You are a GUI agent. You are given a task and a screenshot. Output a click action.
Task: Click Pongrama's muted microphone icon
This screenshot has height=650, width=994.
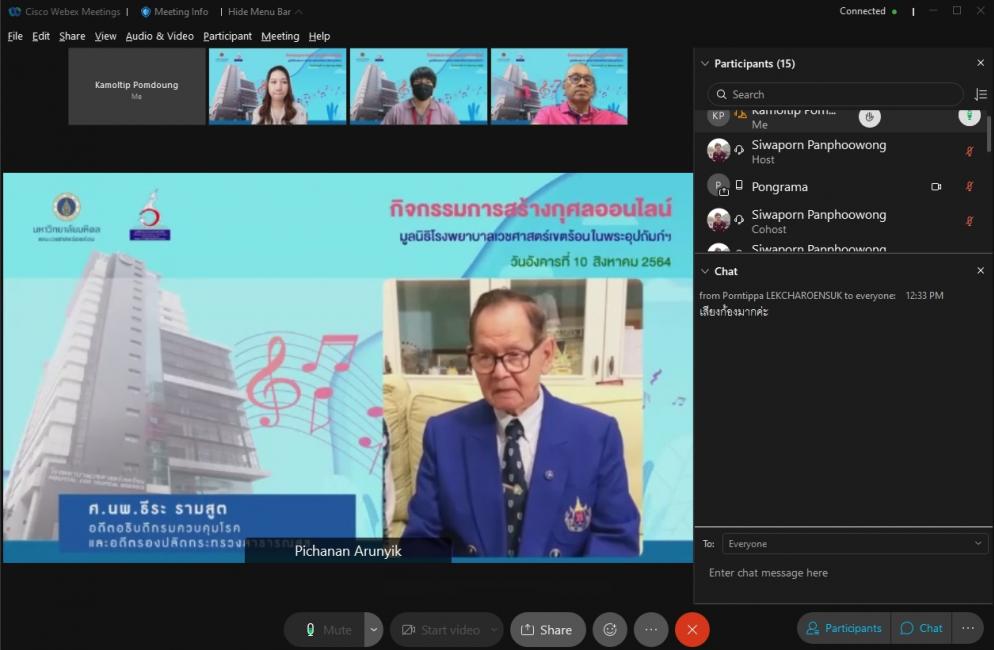[969, 186]
